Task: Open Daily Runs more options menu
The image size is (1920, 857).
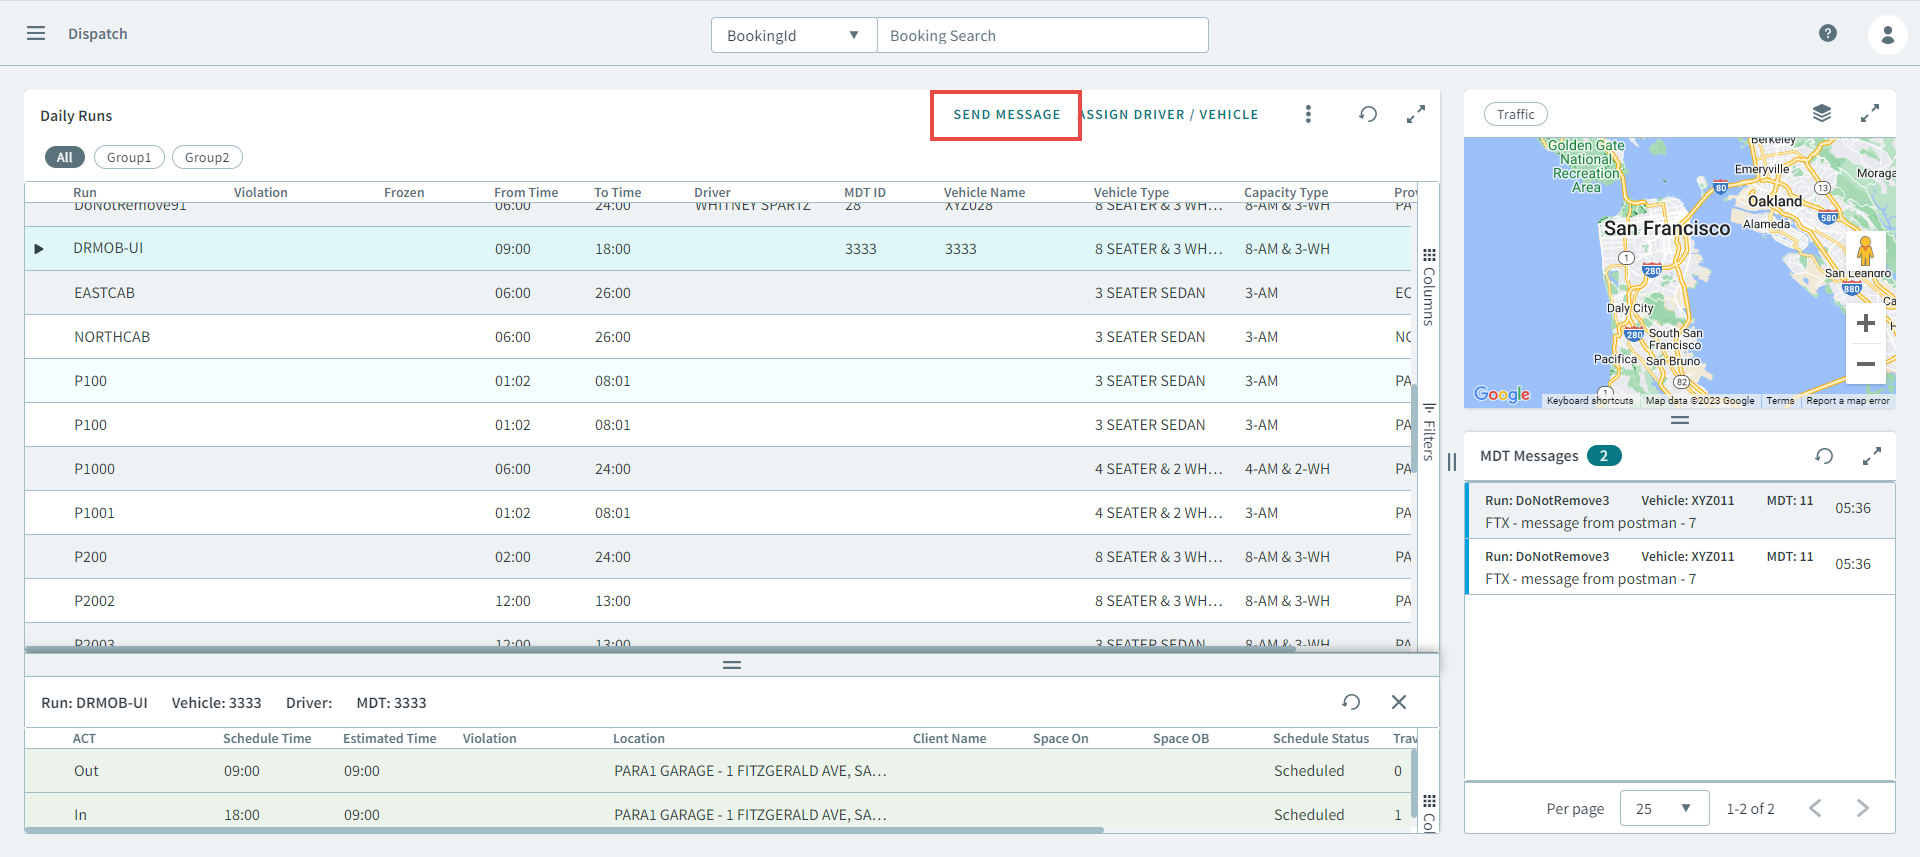Action: tap(1308, 115)
